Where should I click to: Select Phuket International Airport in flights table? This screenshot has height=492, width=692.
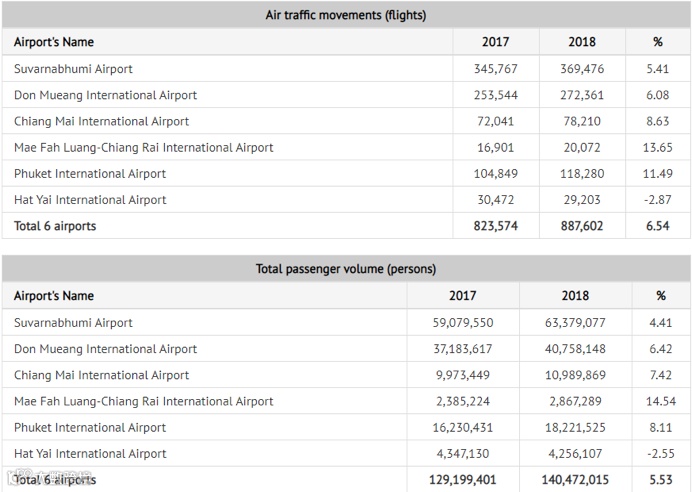point(90,173)
